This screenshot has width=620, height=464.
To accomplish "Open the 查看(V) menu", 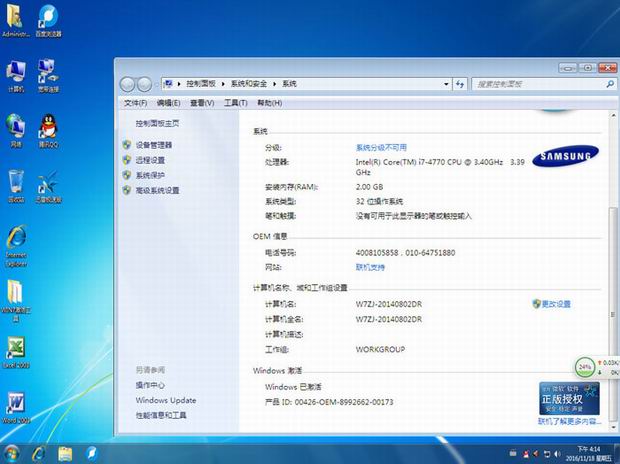I will tap(202, 103).
